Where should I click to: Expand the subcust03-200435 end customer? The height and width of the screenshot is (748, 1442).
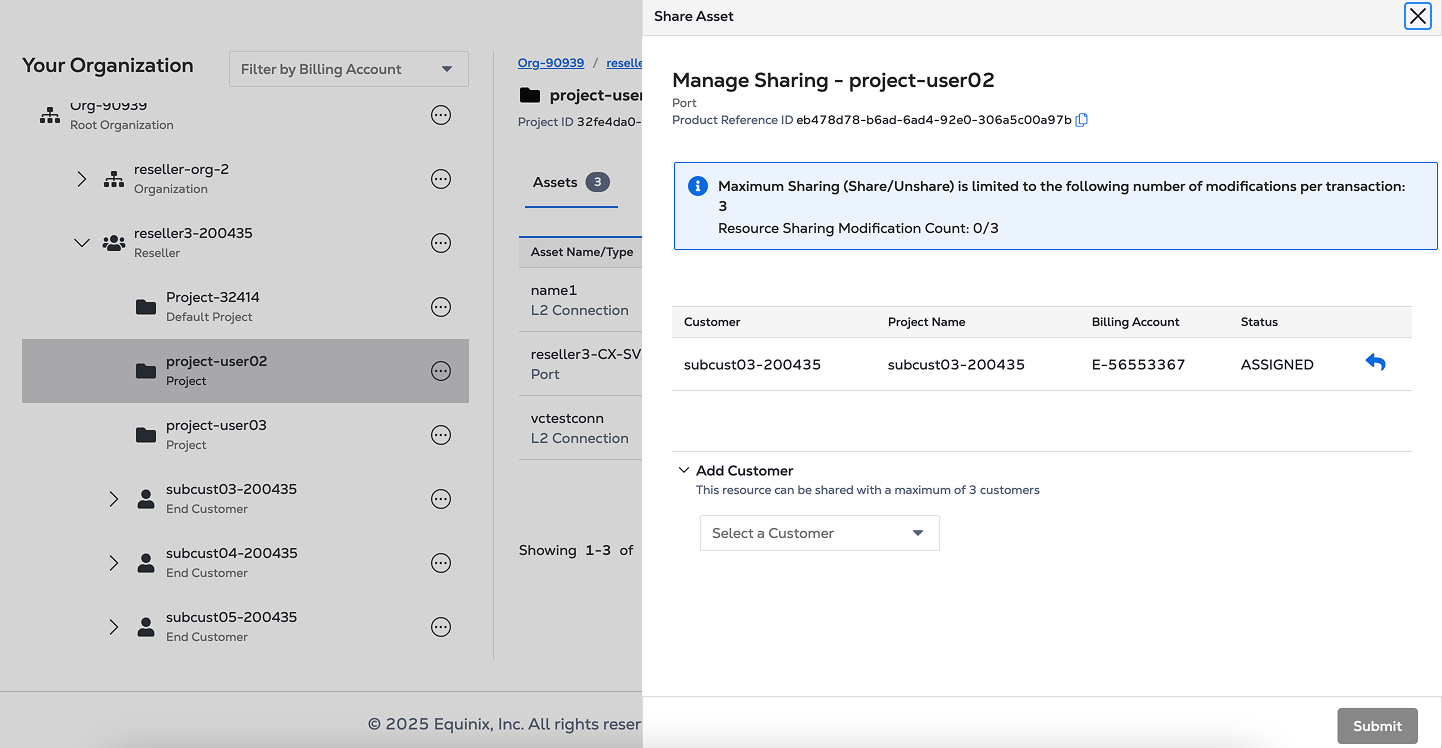click(x=114, y=499)
